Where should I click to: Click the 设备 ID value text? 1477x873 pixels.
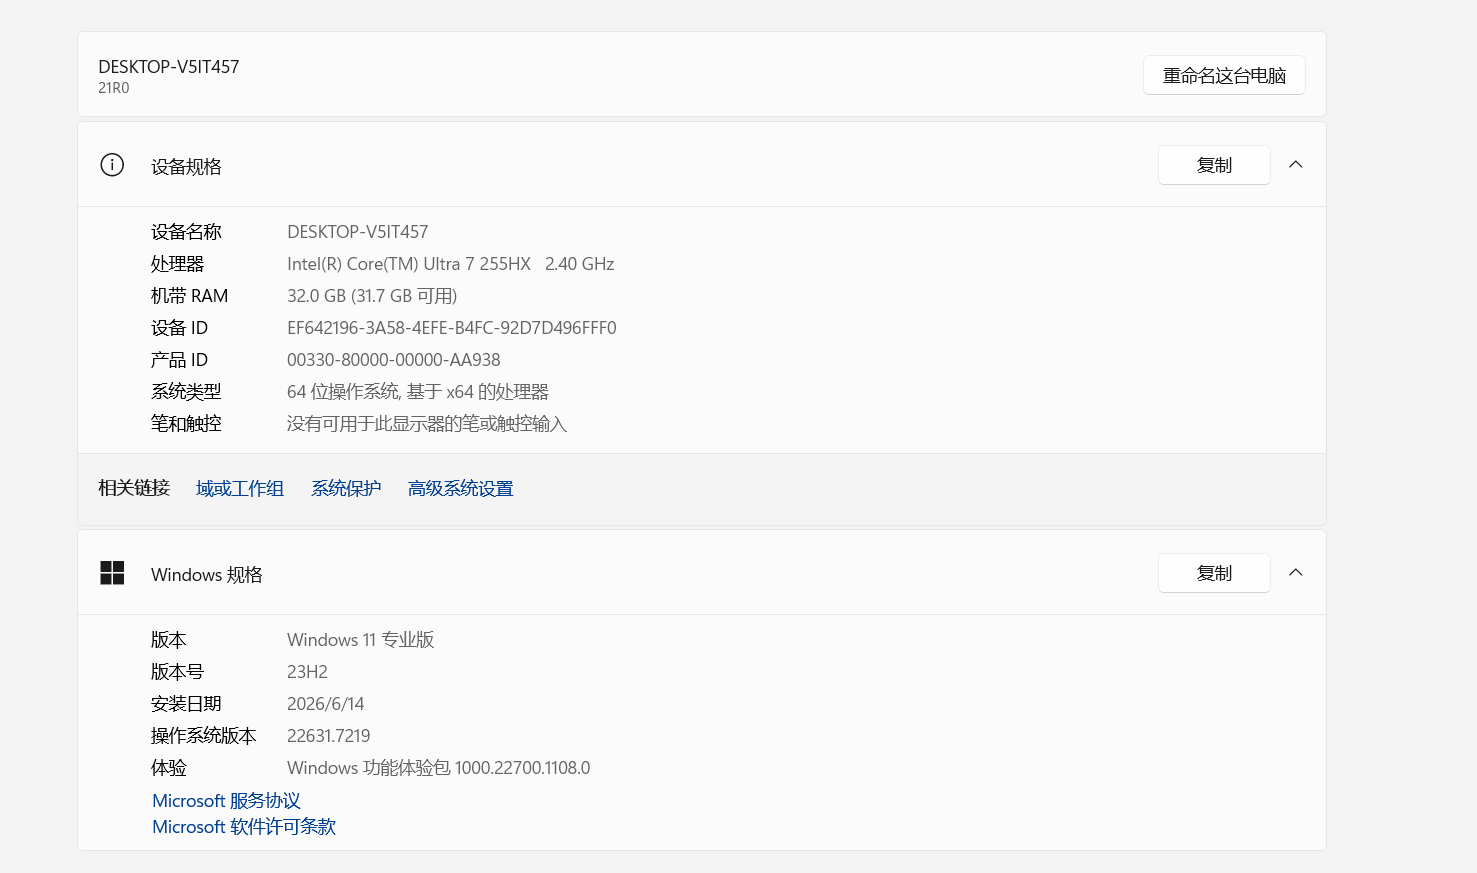point(452,328)
